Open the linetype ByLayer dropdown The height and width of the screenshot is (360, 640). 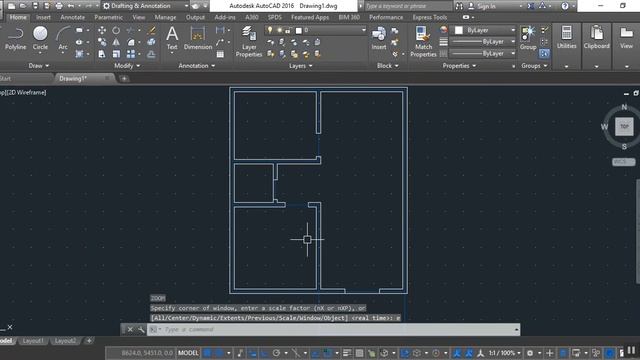pos(482,53)
